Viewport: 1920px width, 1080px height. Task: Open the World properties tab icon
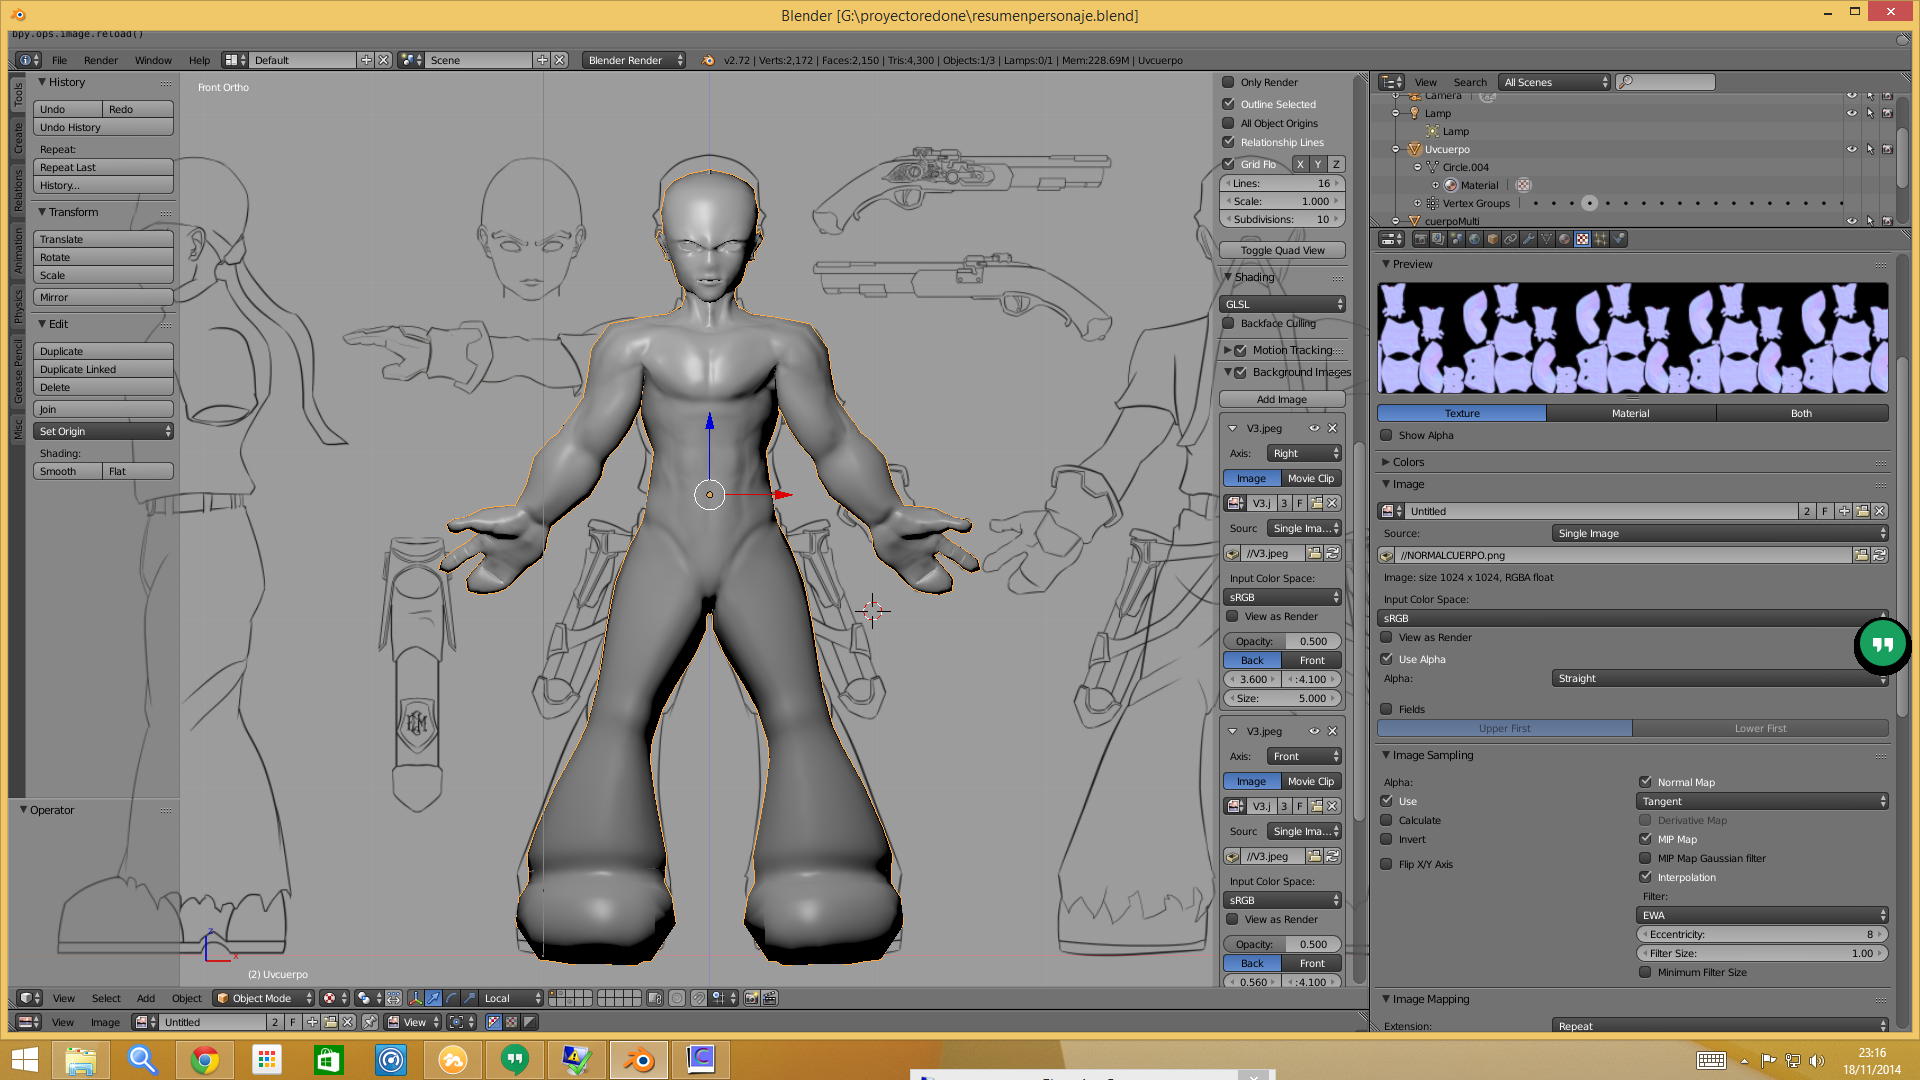pyautogui.click(x=1474, y=239)
